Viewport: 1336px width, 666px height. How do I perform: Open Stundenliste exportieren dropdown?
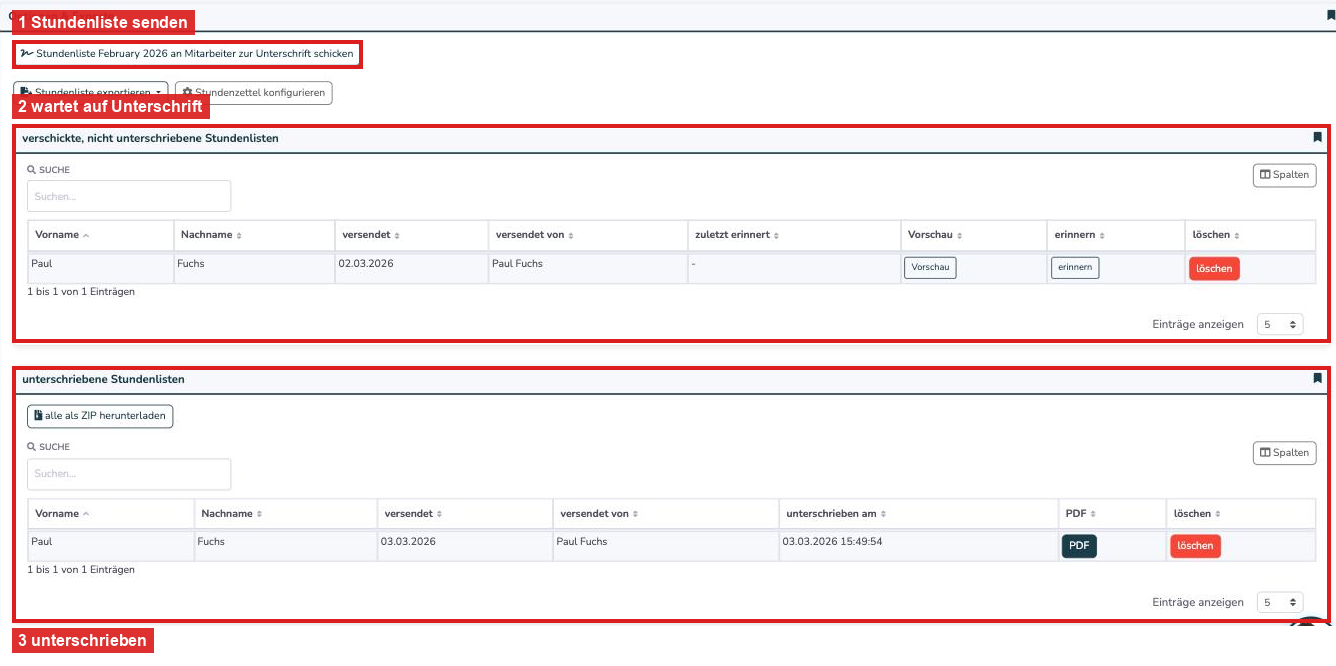point(91,92)
